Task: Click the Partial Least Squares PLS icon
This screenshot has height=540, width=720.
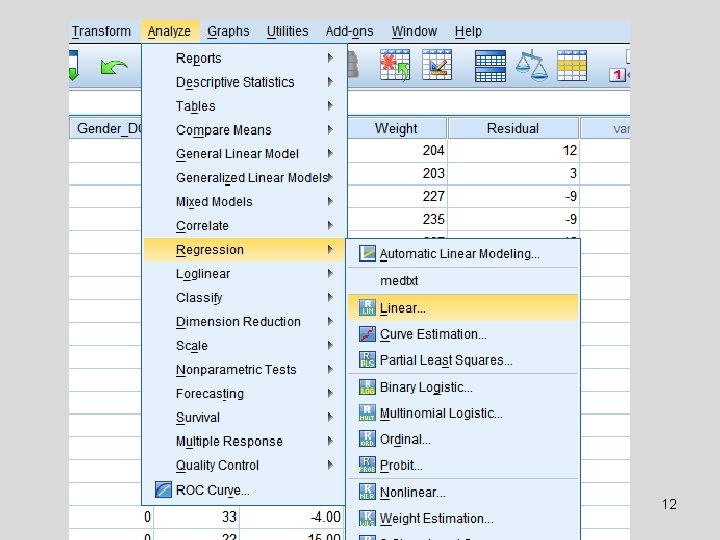Action: [367, 360]
